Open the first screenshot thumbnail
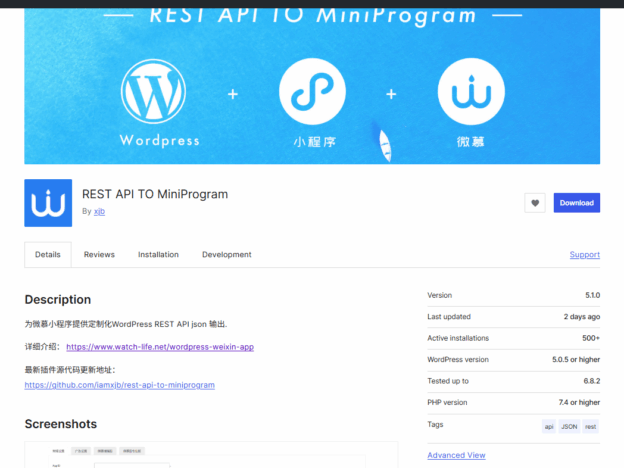624x468 pixels. coord(211,455)
